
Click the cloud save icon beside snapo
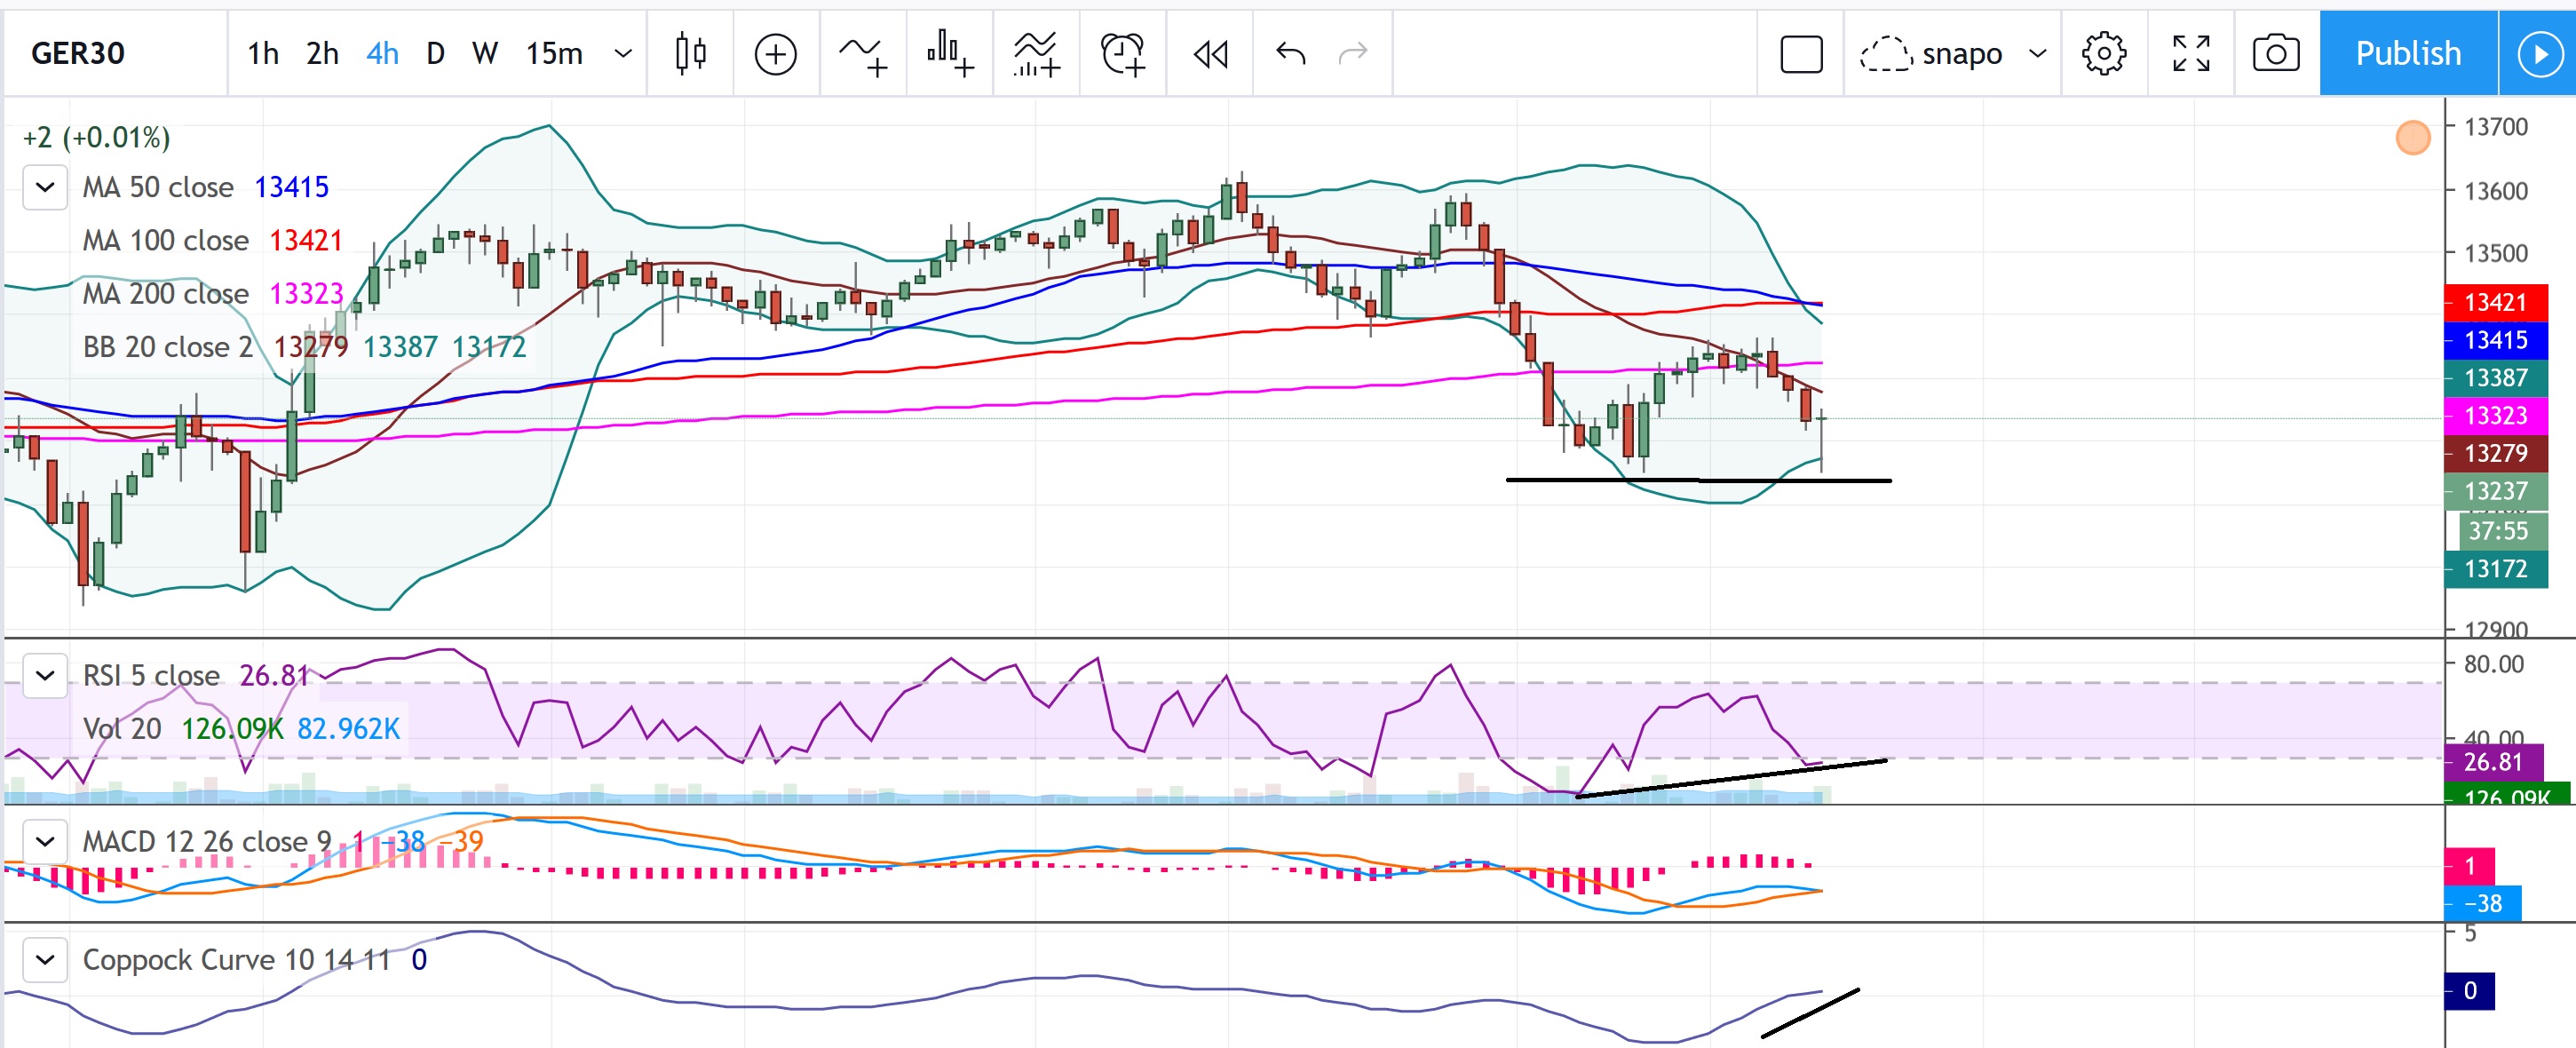tap(1886, 53)
